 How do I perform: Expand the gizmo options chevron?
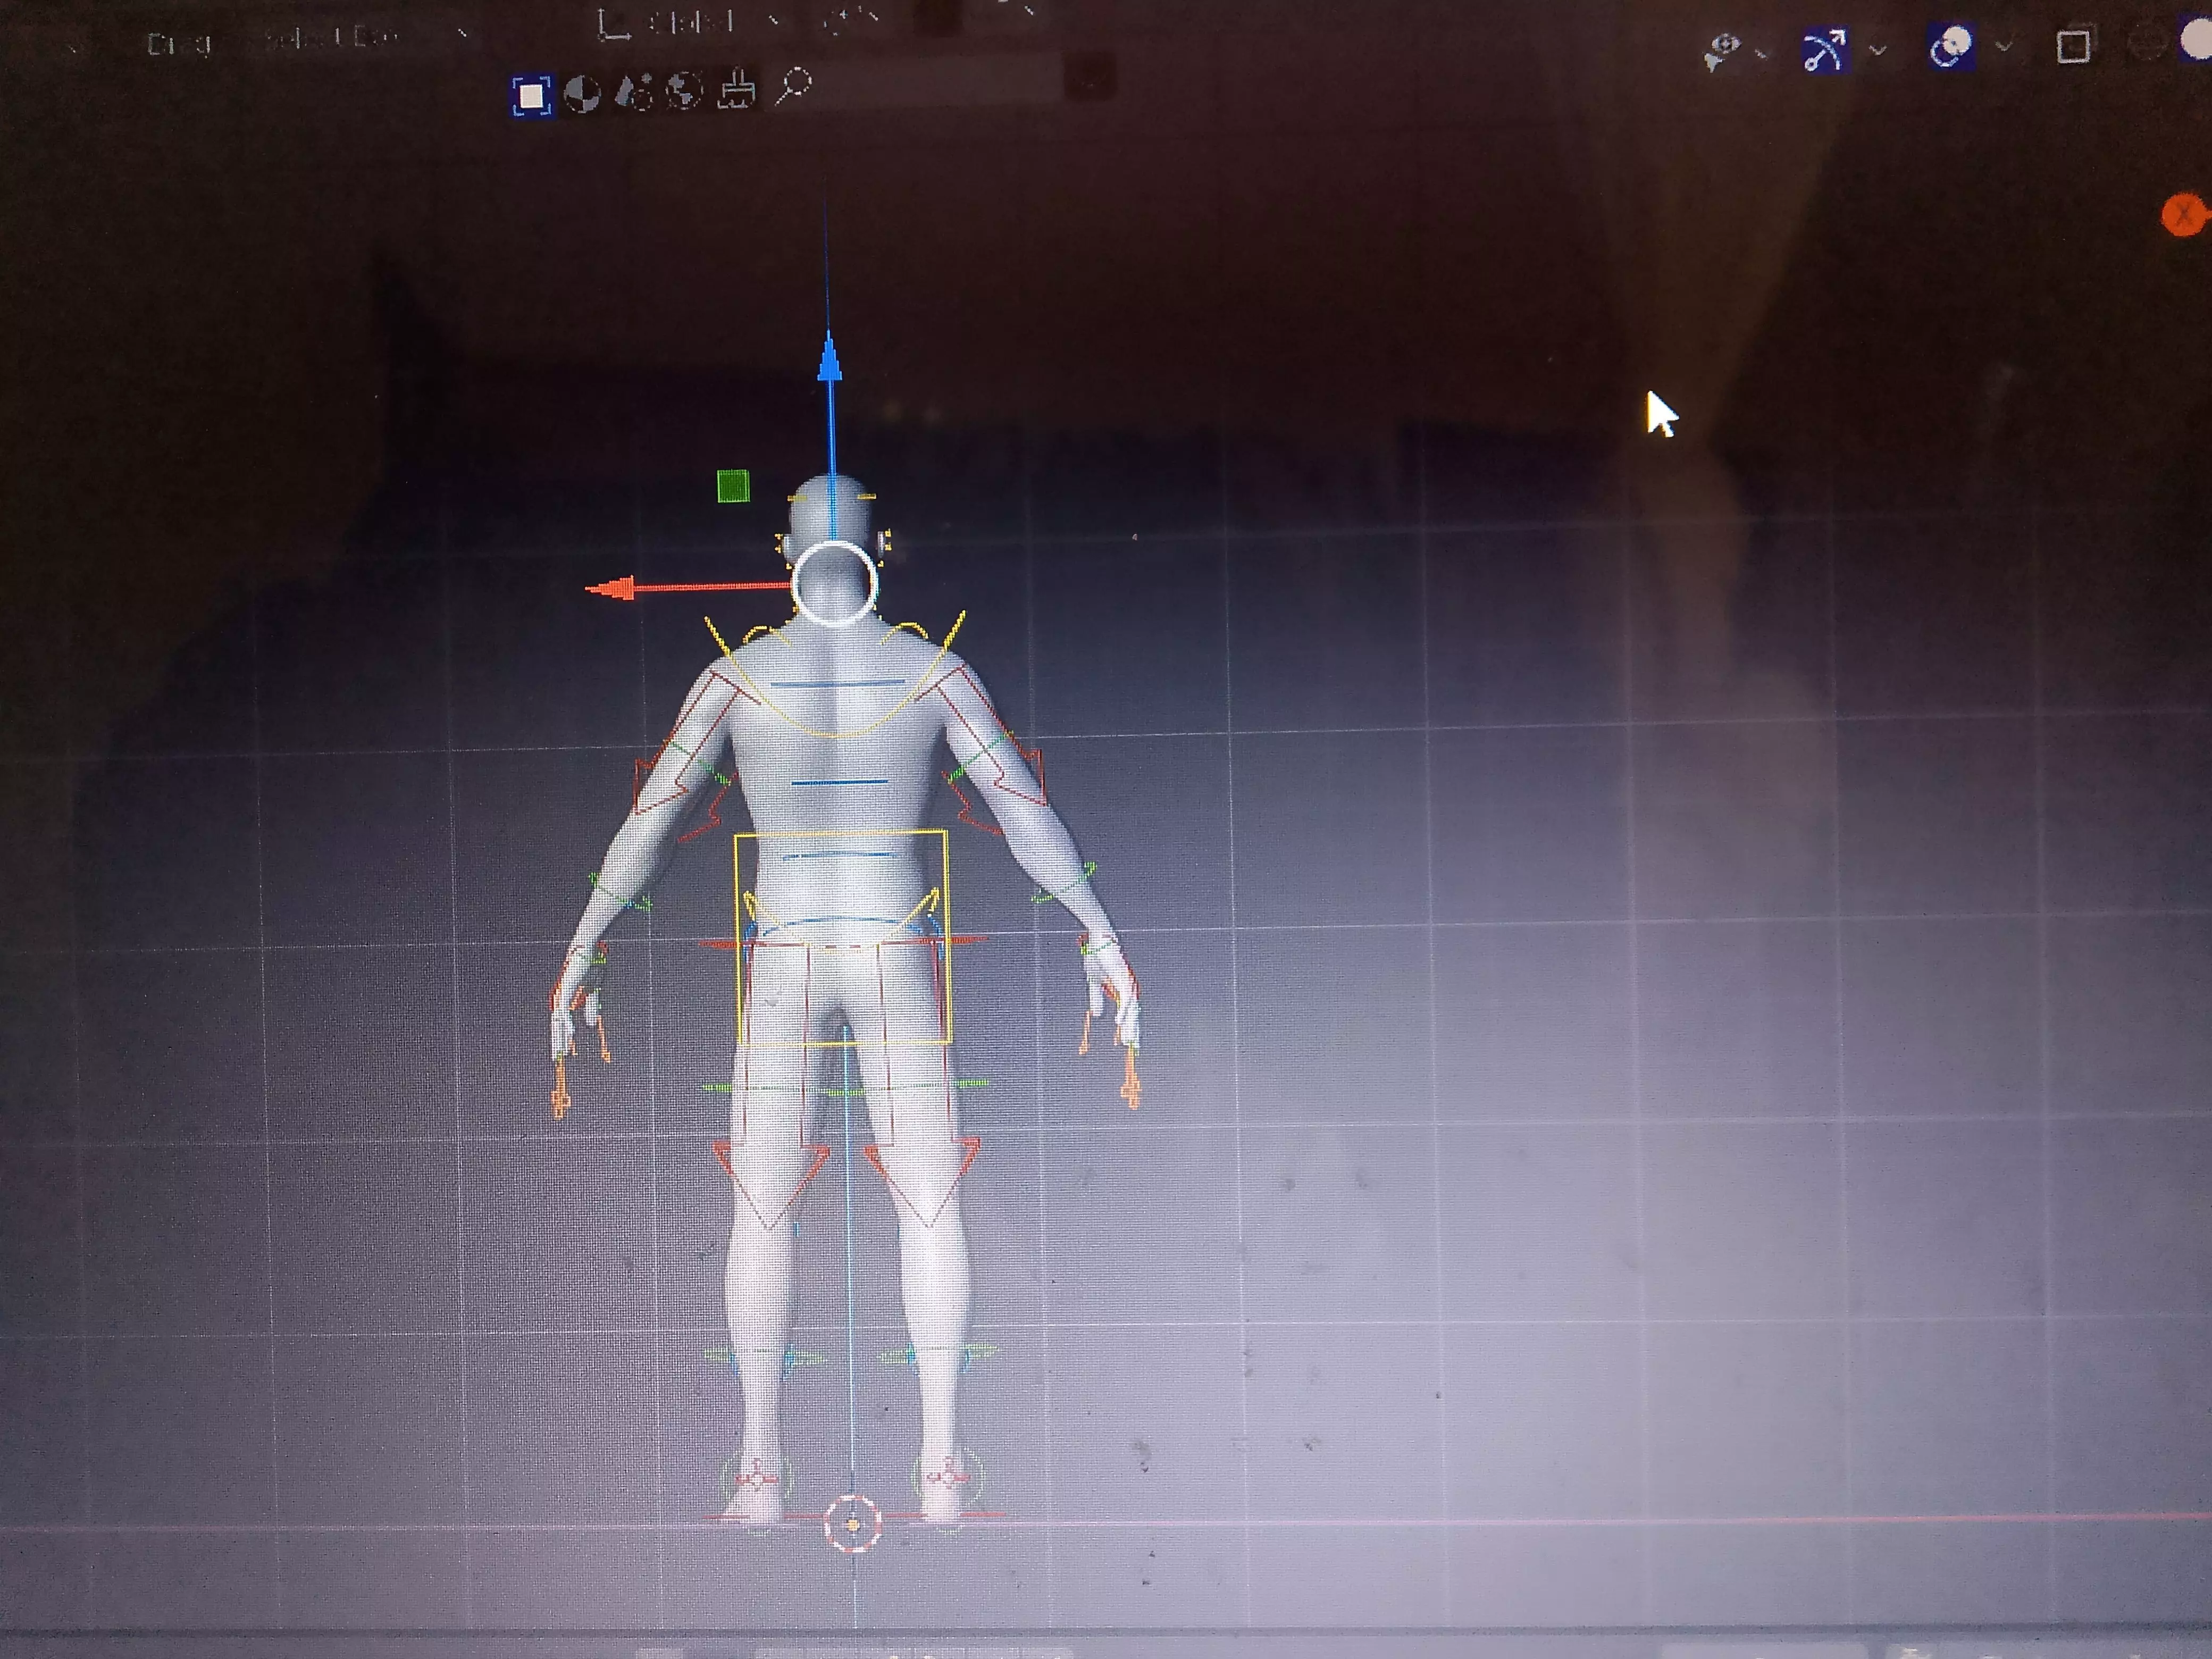1878,49
